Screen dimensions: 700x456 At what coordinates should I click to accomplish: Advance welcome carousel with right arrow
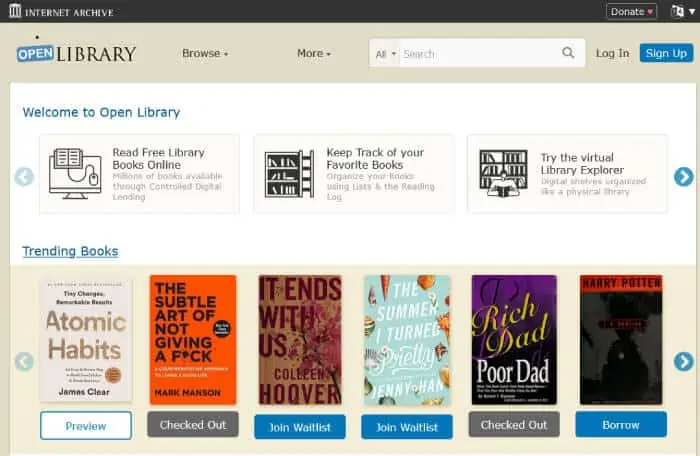pos(683,176)
